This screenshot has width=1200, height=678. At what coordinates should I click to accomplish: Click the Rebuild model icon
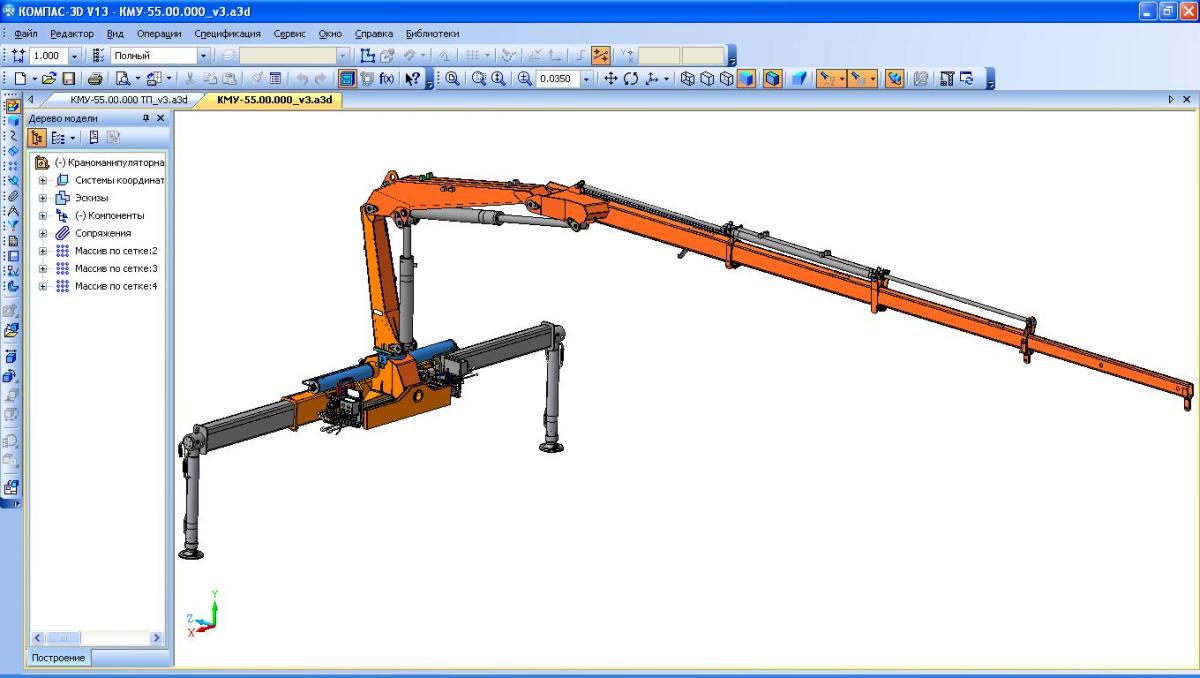click(x=367, y=78)
